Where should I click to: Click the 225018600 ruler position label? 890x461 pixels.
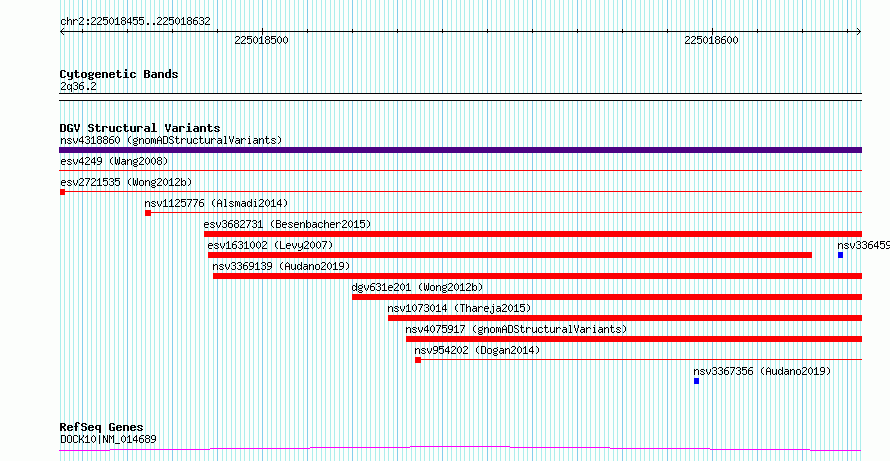coord(712,40)
